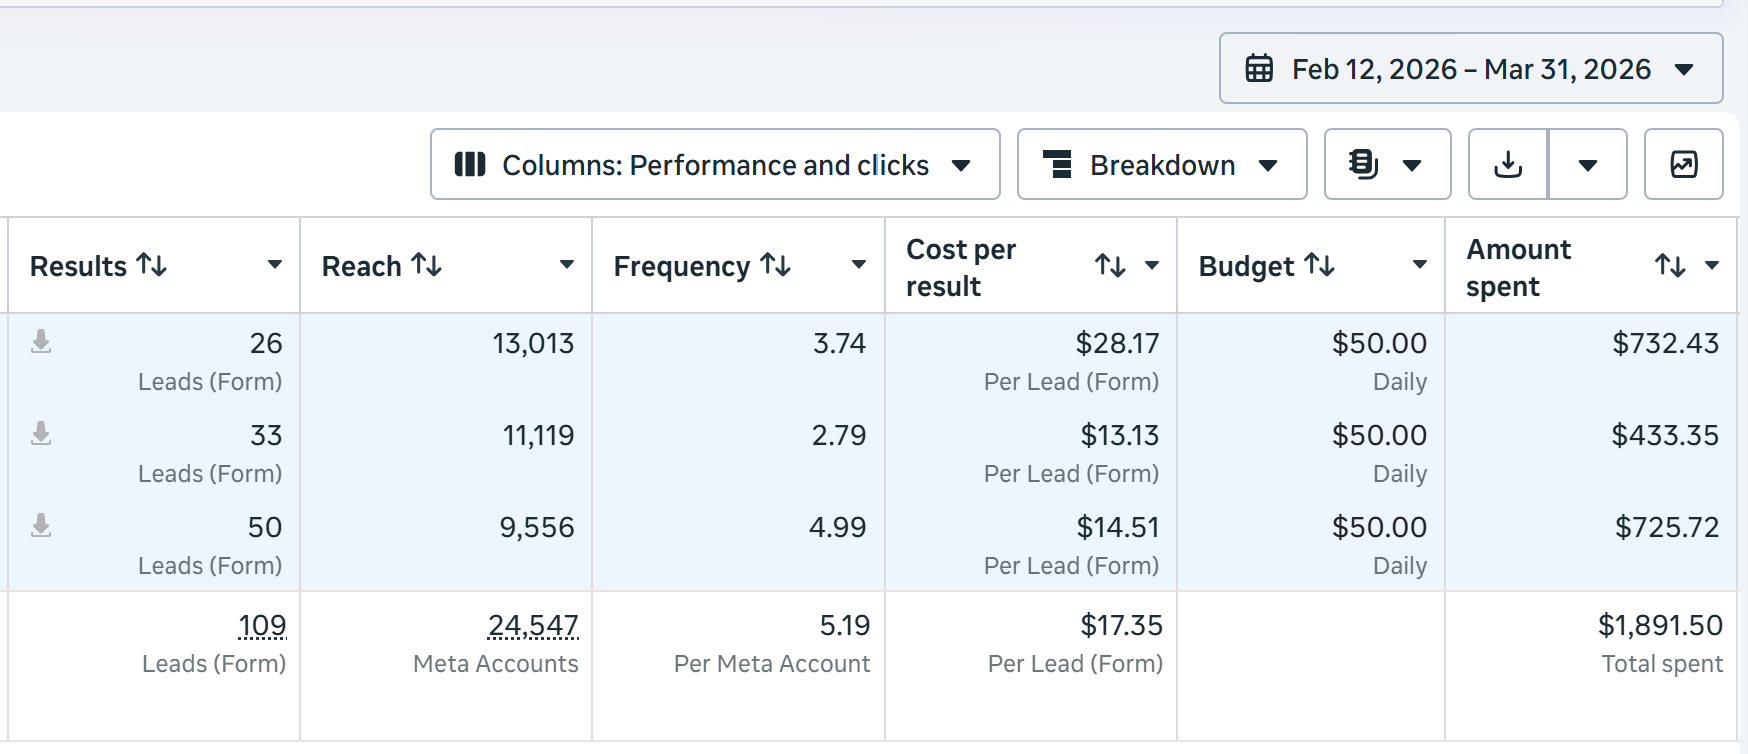
Task: Click the charts view icon button
Action: tap(1684, 164)
